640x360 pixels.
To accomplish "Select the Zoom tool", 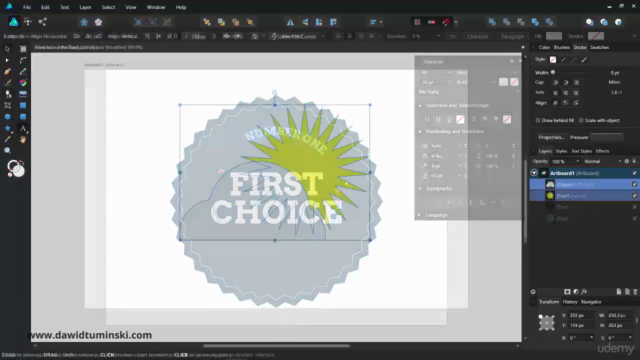I will pos(7,151).
